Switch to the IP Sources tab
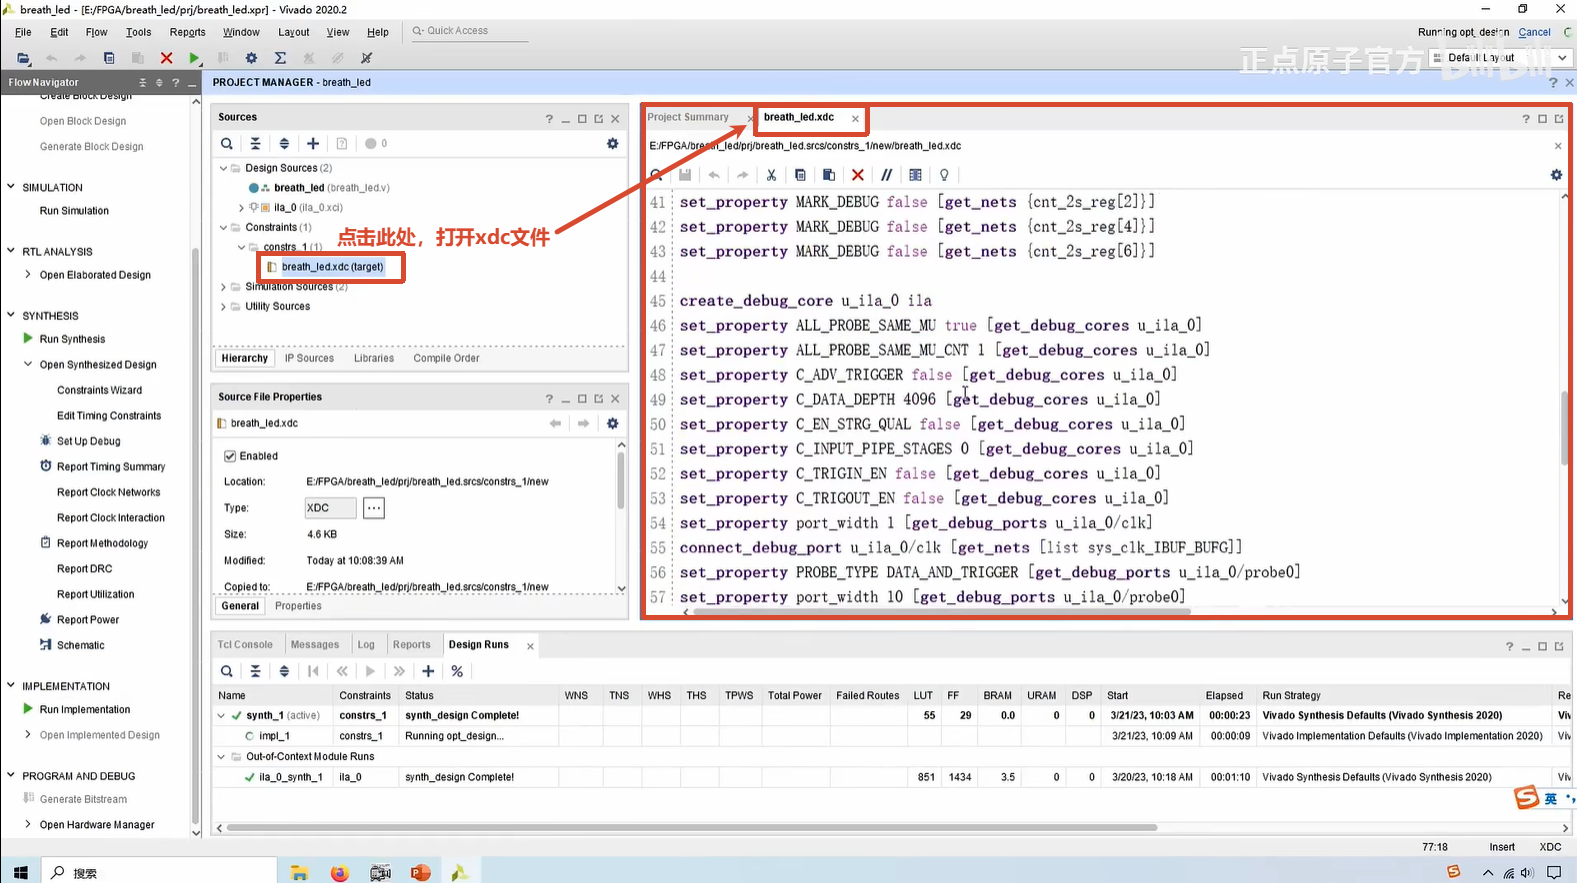Image resolution: width=1577 pixels, height=883 pixels. click(309, 358)
